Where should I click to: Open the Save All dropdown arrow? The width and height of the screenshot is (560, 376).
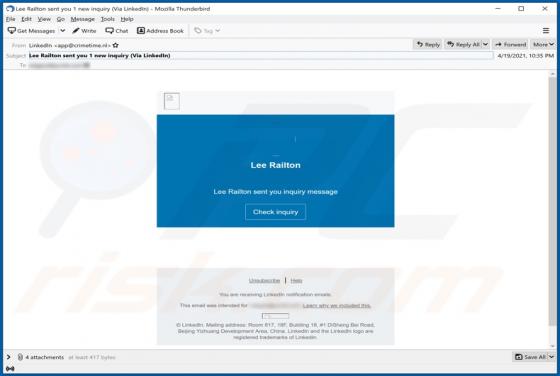(x=551, y=357)
